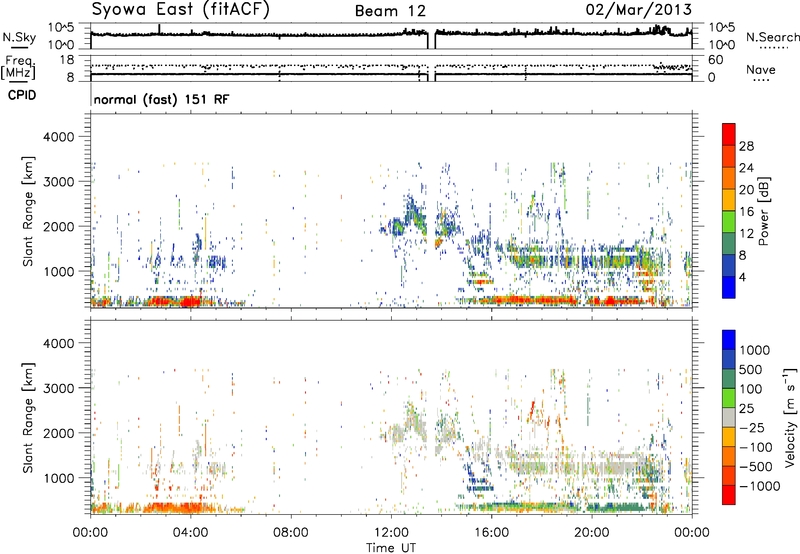
Task: Click the "18" tick on the frequency axis
Action: coord(67,59)
